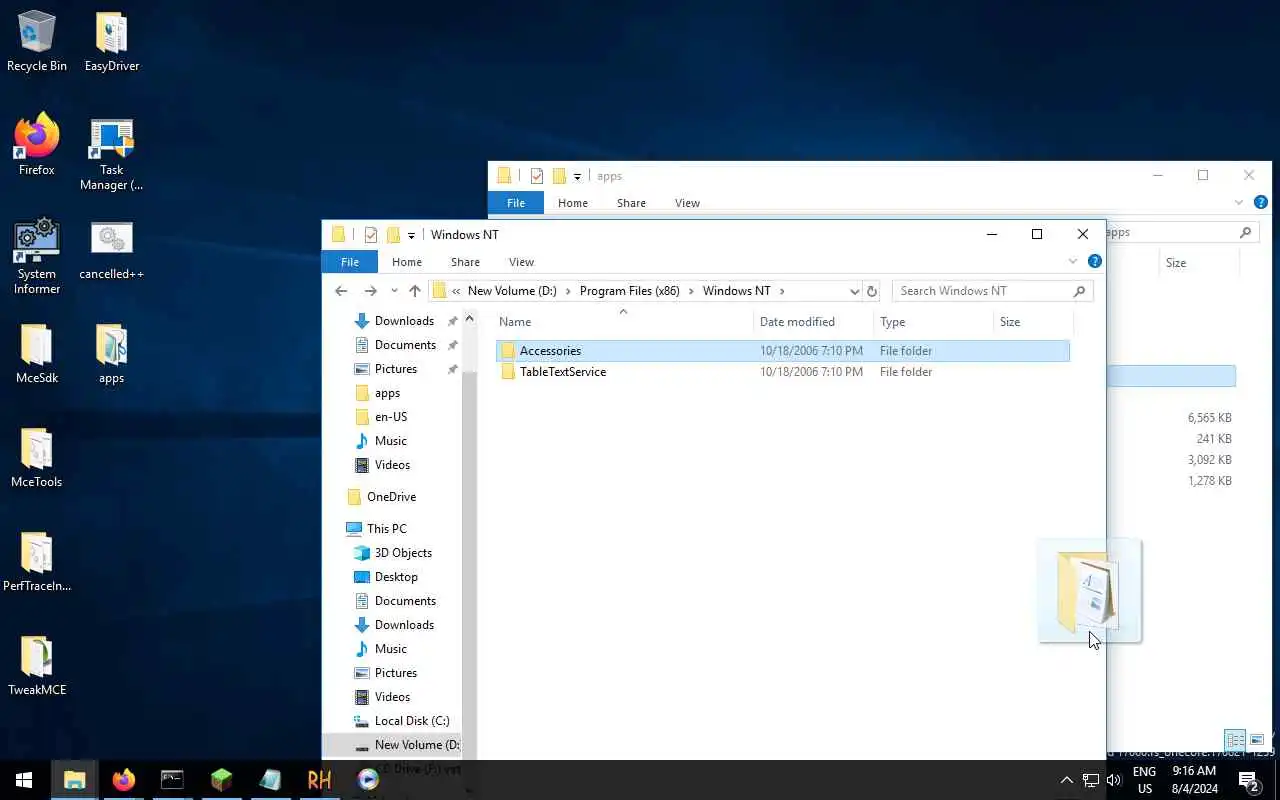Select en-US in the navigation pane

tap(390, 417)
